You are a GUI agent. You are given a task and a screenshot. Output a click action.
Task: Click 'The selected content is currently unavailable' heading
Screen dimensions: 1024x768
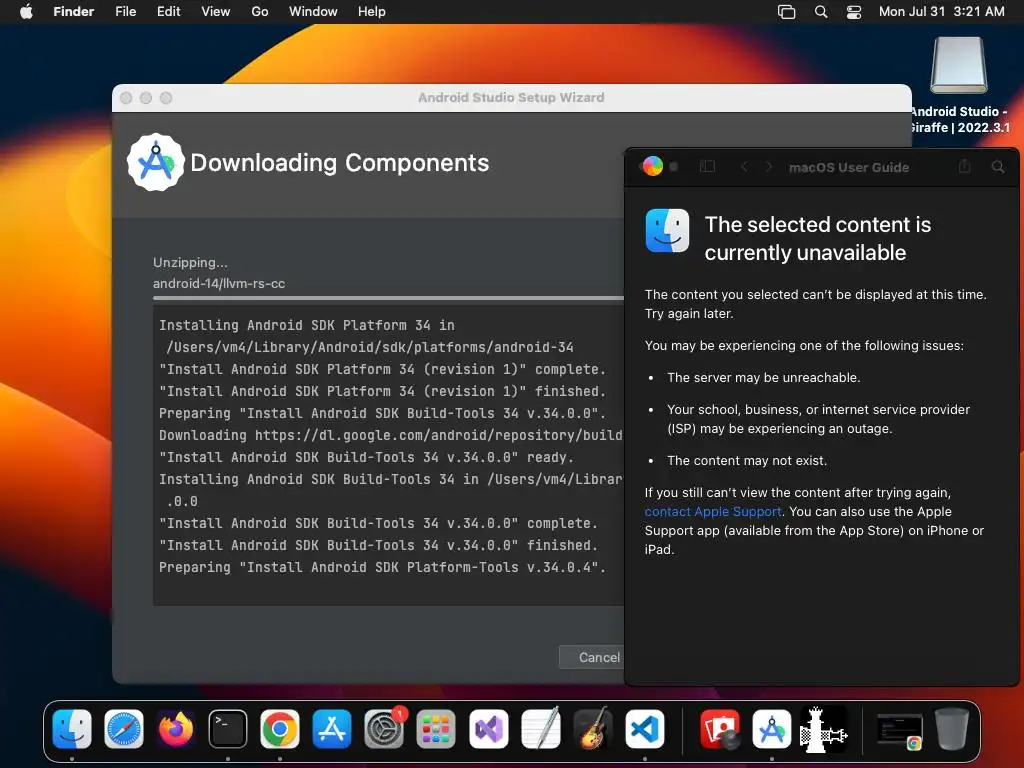tap(818, 238)
